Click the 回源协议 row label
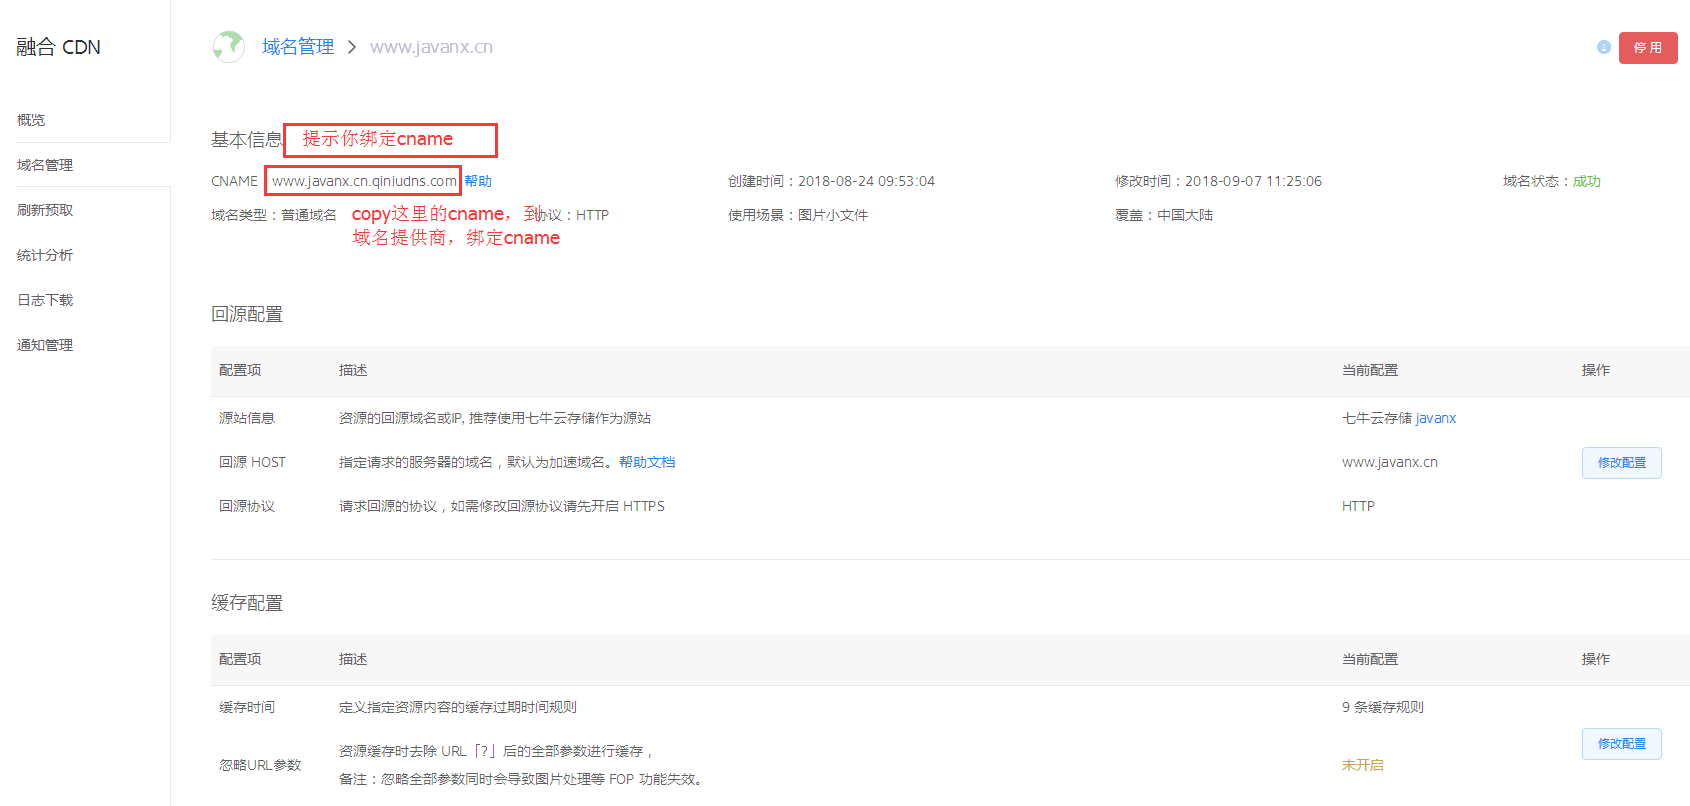Viewport: 1690px width, 806px height. click(x=247, y=506)
